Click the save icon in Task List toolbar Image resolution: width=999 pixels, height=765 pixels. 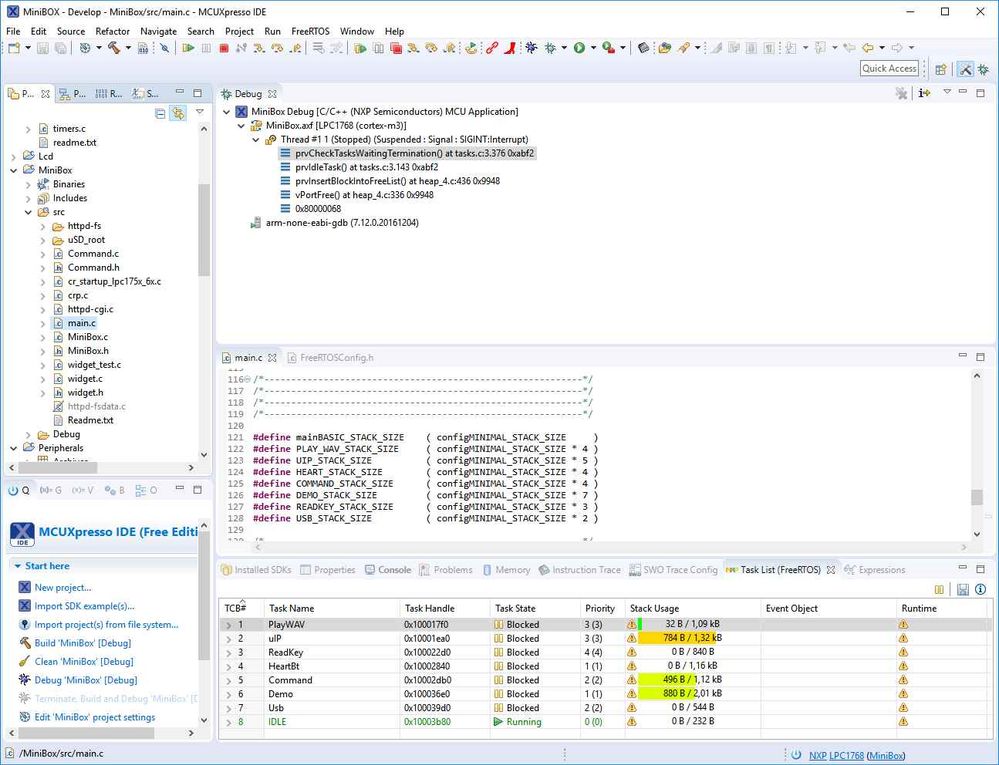[963, 589]
